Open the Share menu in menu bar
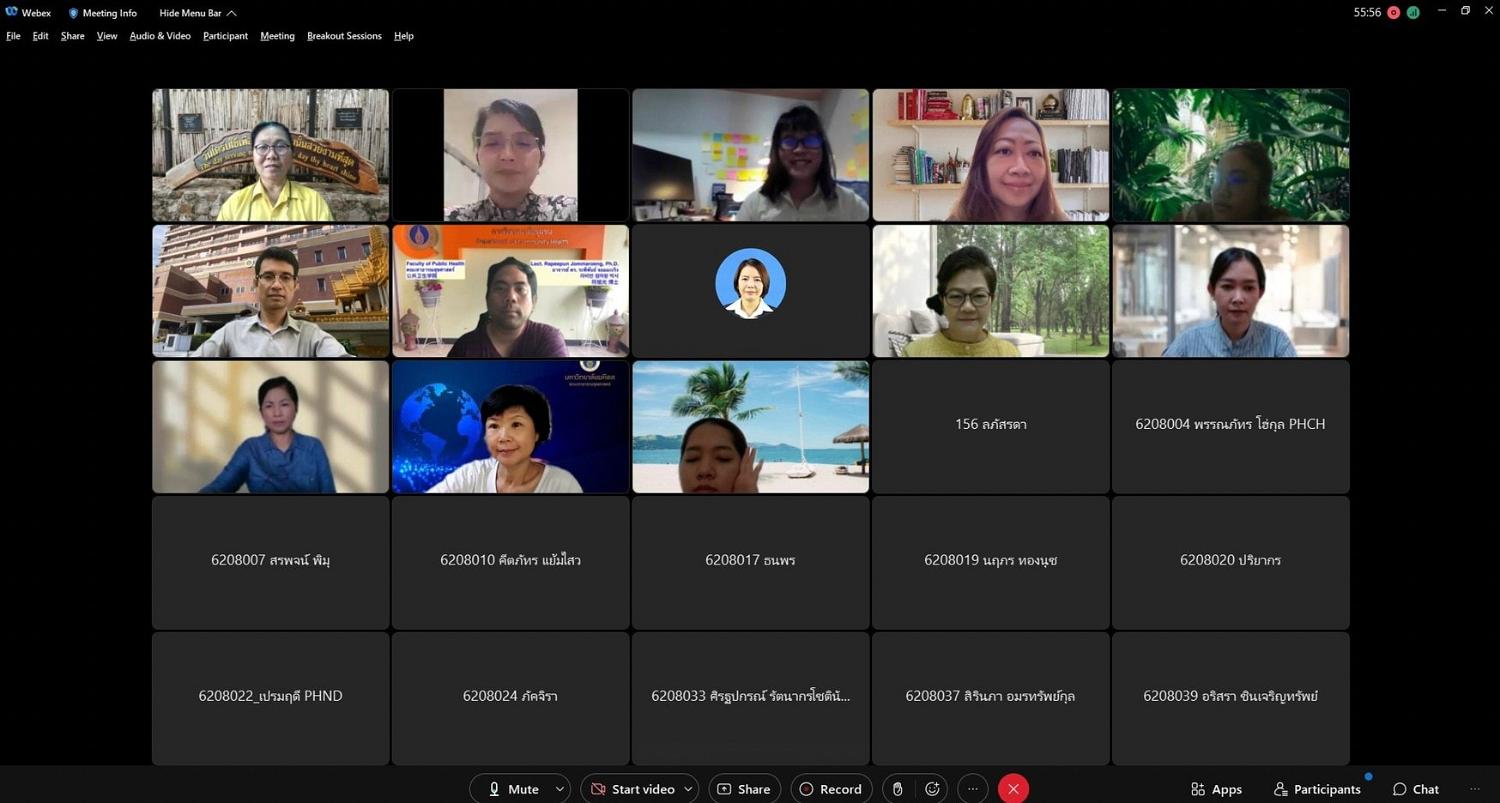Viewport: 1500px width, 803px height. (x=72, y=36)
